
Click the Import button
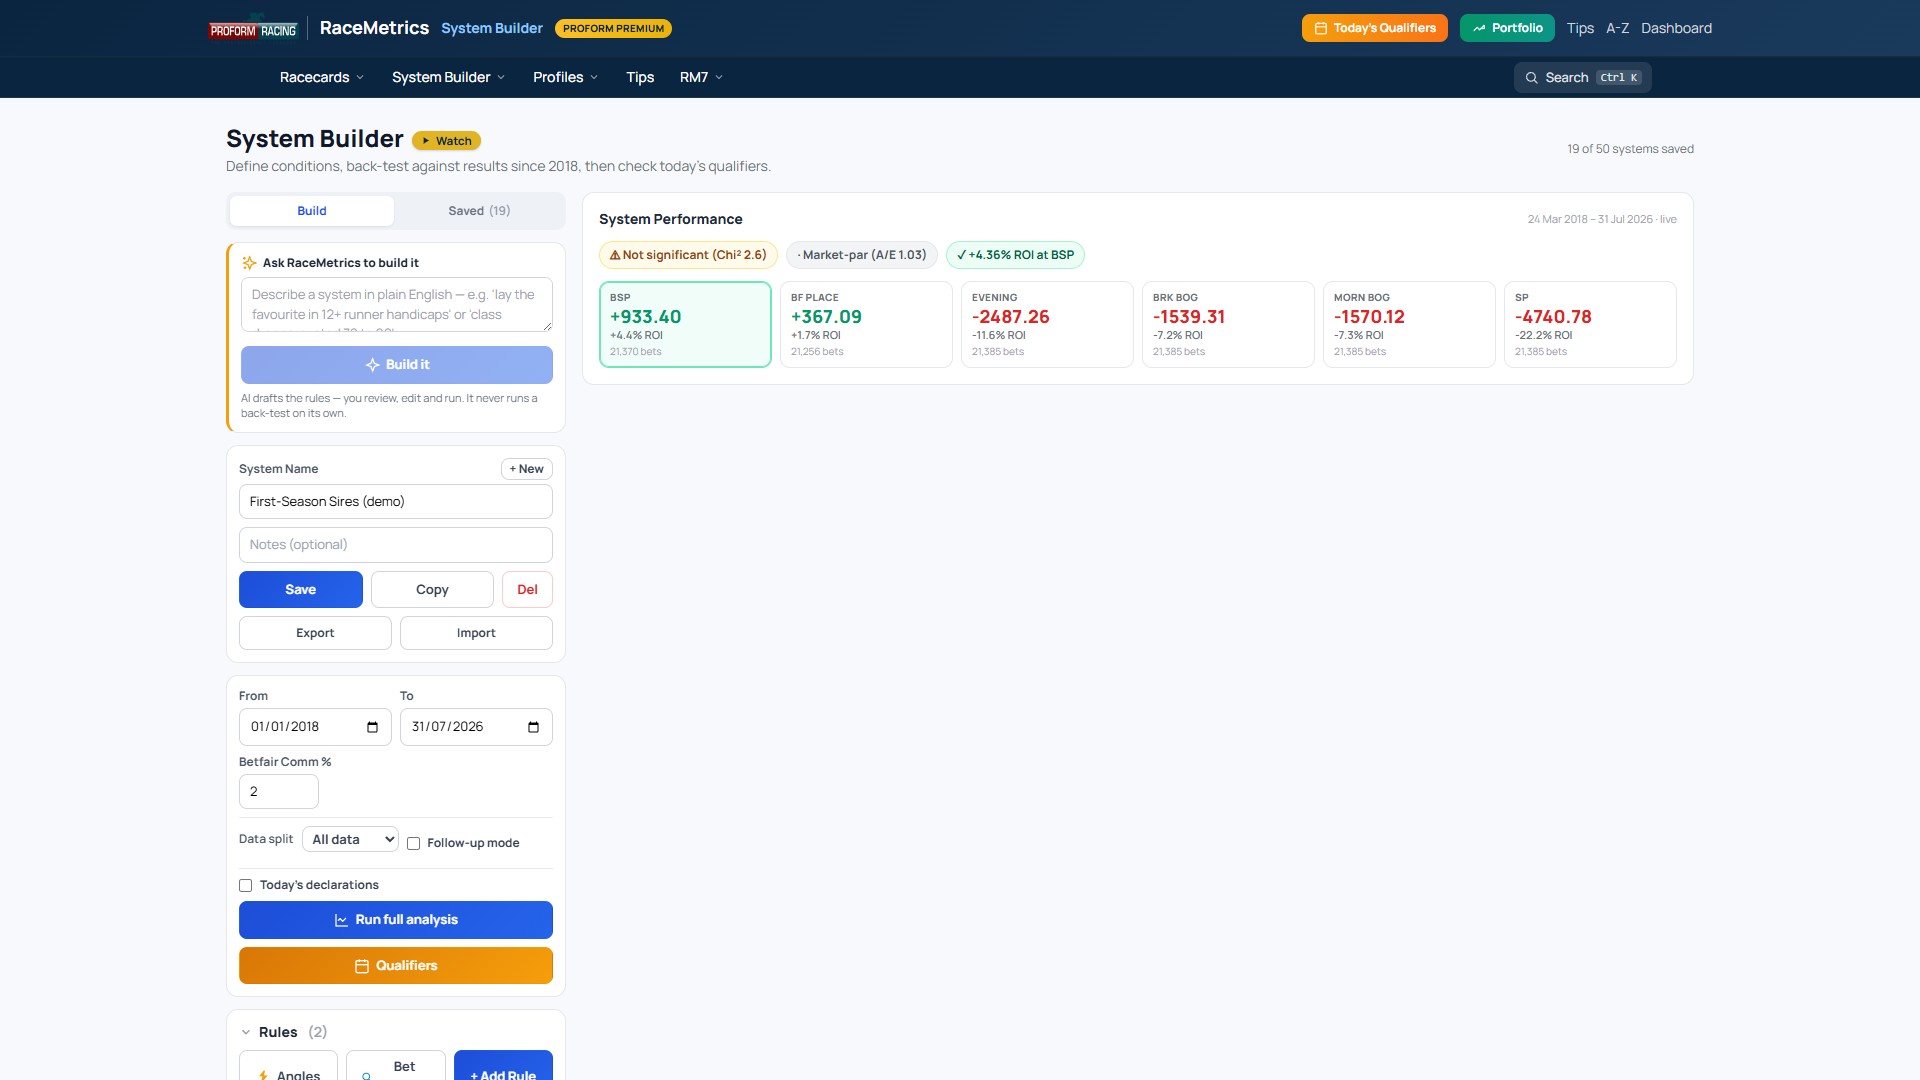476,633
